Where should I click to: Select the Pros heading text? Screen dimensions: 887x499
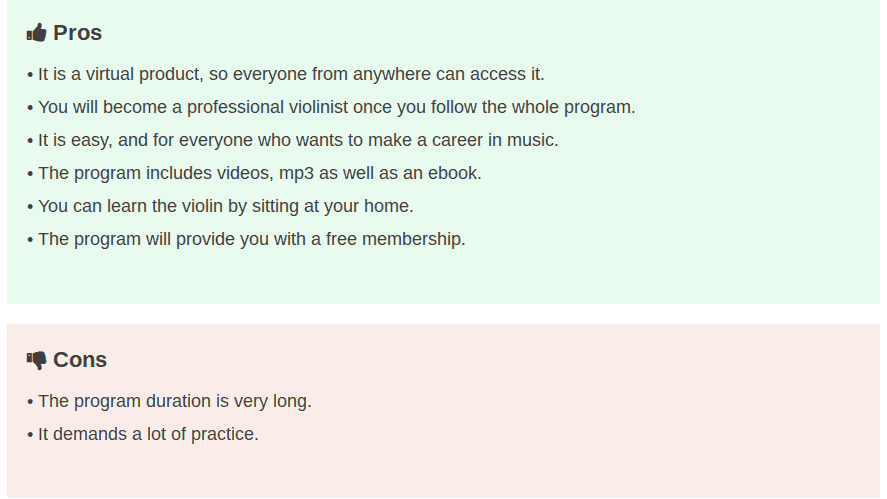click(77, 33)
